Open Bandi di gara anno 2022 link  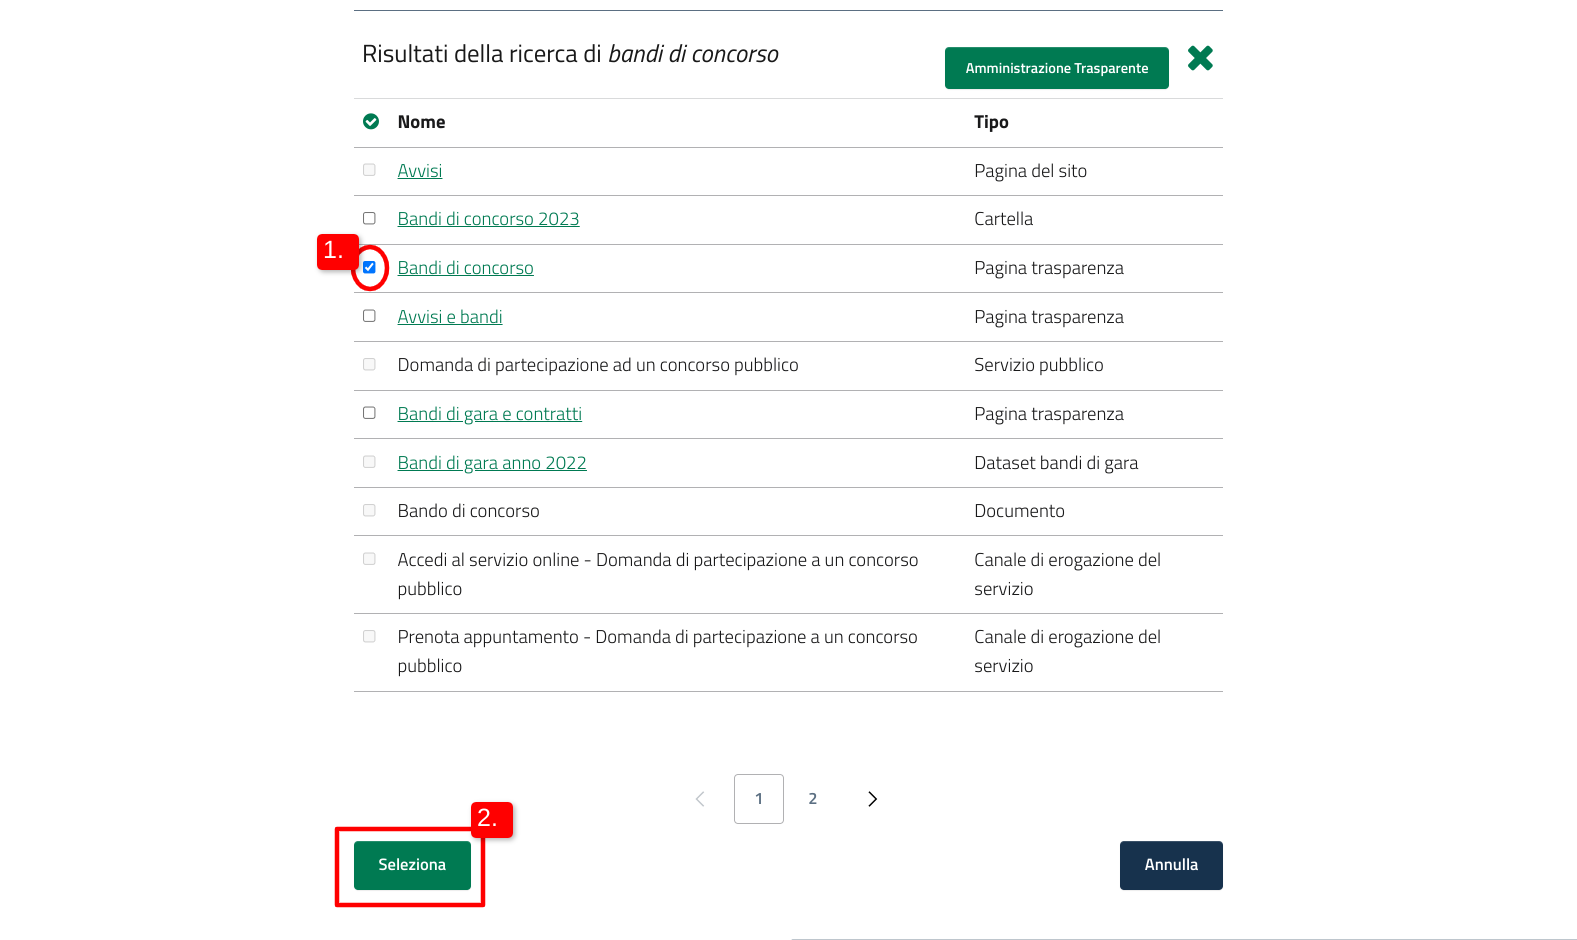point(492,463)
